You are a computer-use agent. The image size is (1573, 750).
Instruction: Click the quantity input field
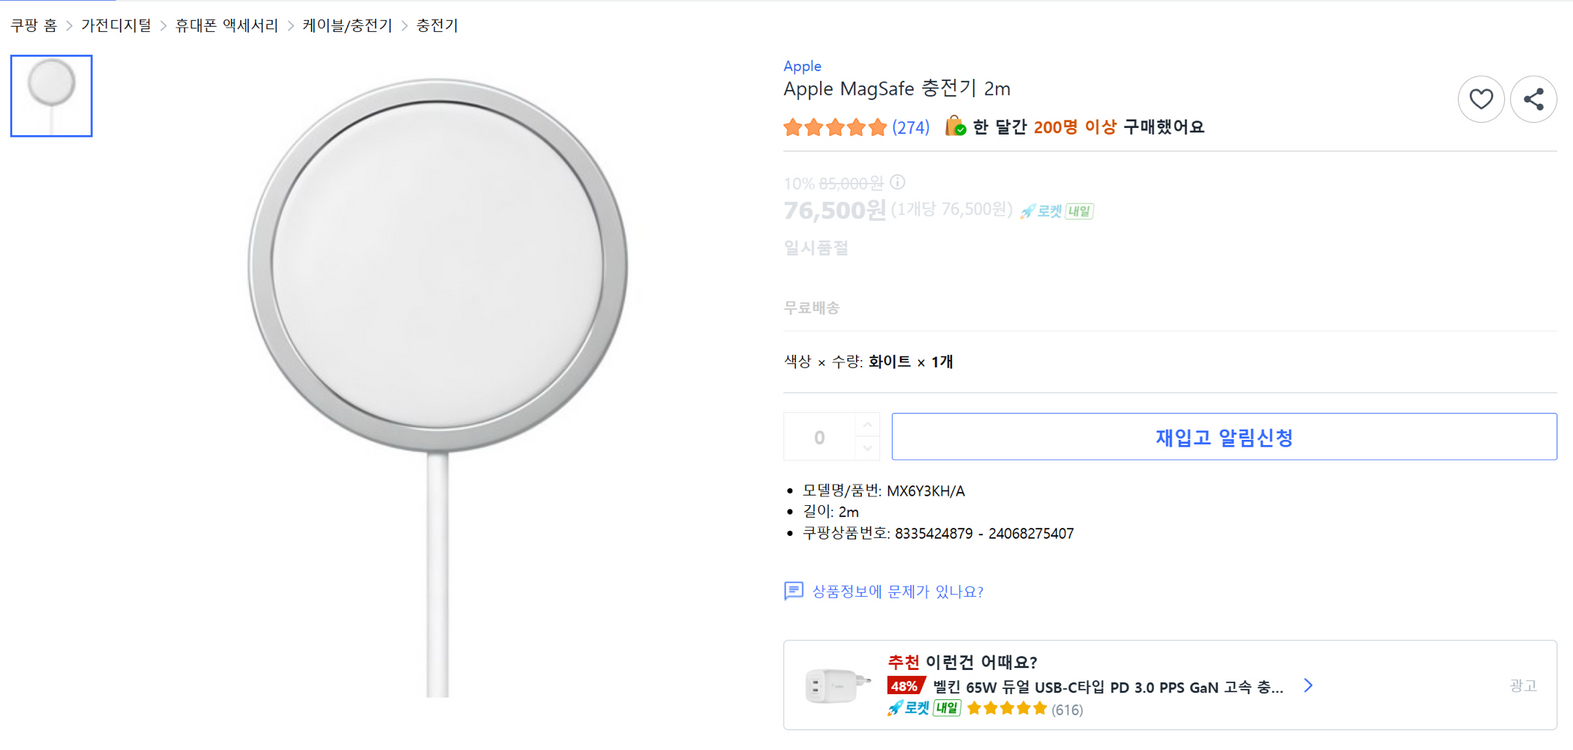(819, 437)
